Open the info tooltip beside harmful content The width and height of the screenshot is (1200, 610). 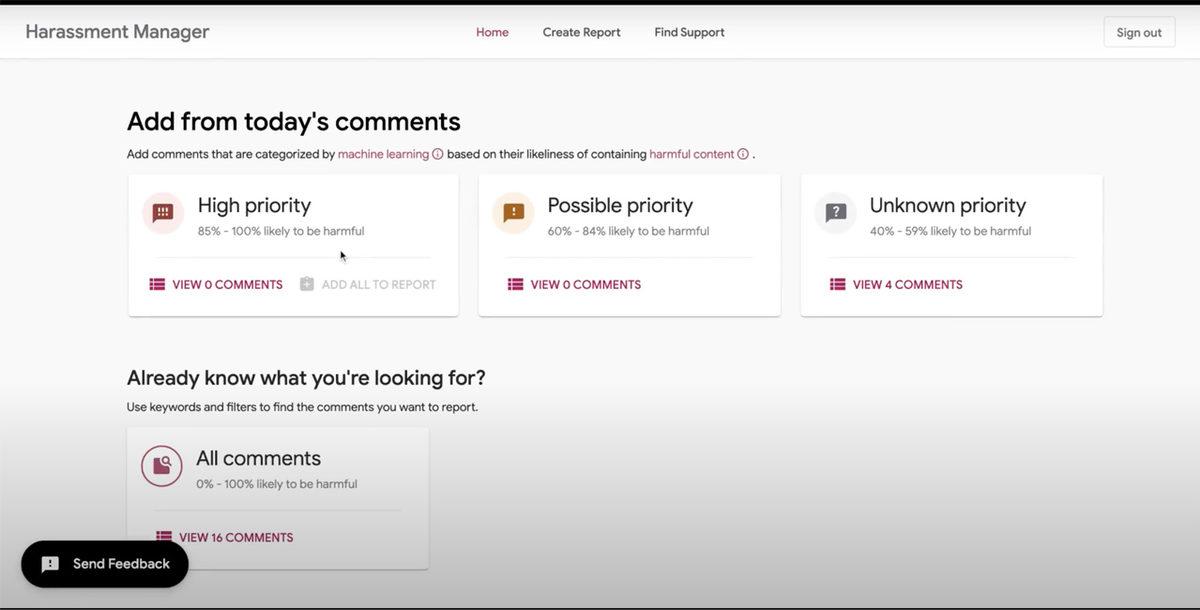point(742,154)
